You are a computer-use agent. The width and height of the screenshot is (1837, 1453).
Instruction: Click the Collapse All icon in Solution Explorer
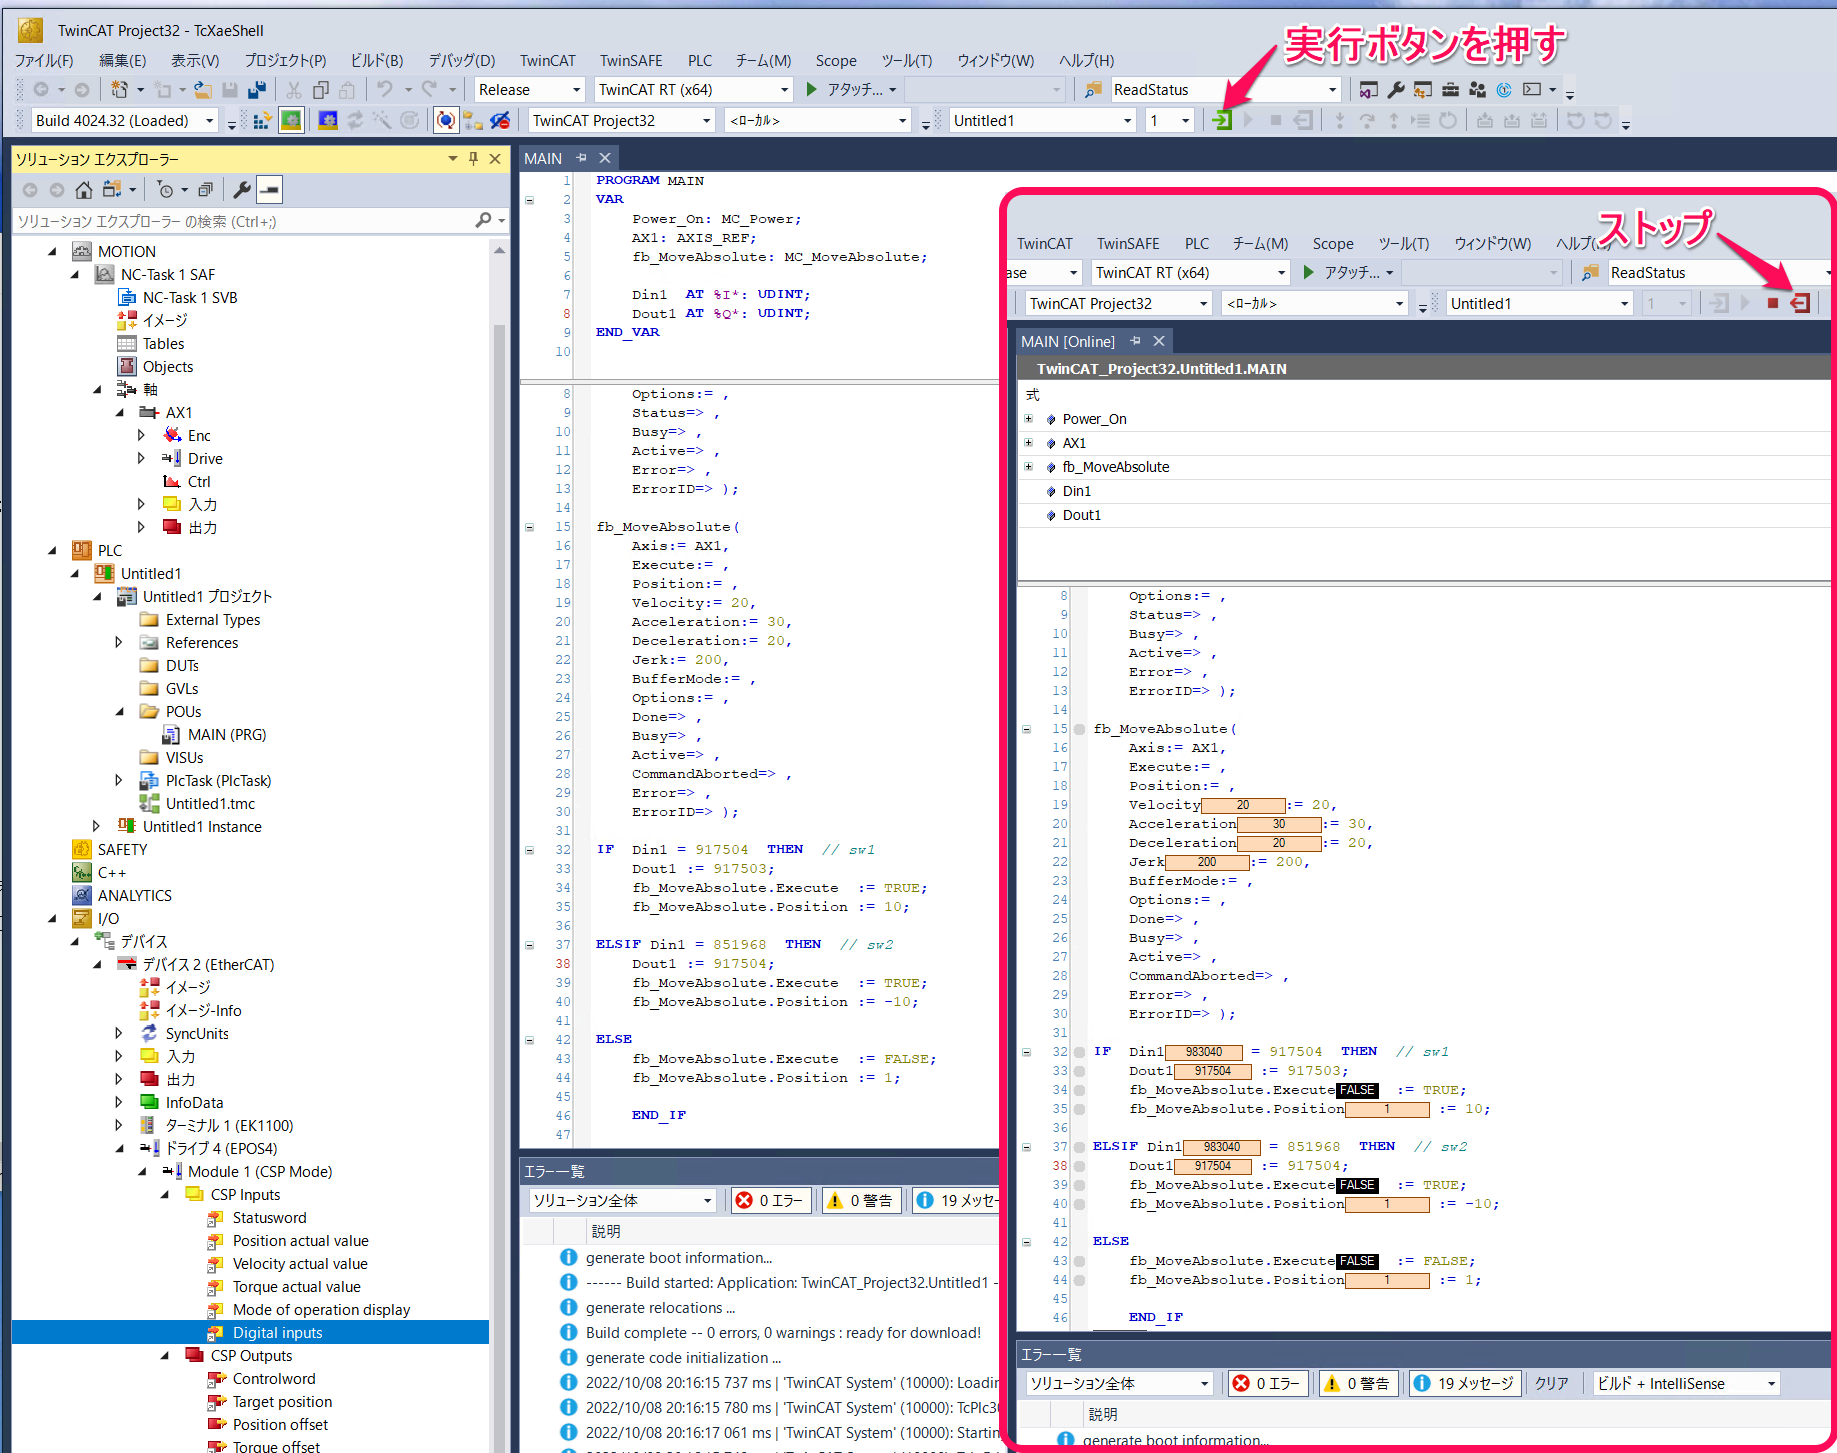pos(205,190)
